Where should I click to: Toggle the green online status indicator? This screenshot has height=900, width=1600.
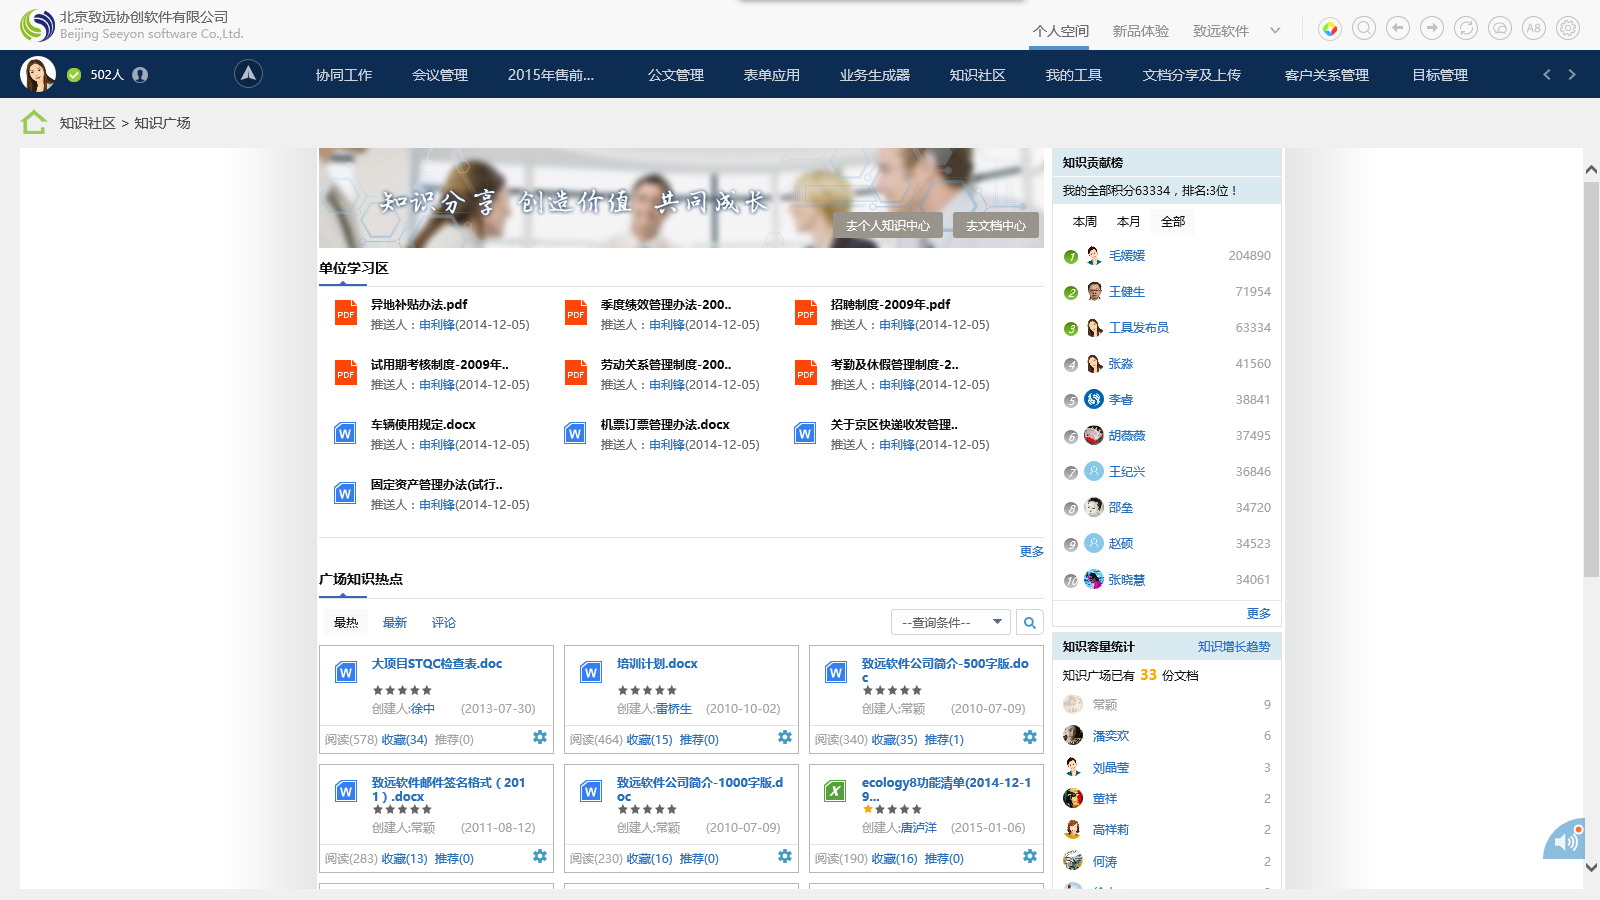[74, 75]
